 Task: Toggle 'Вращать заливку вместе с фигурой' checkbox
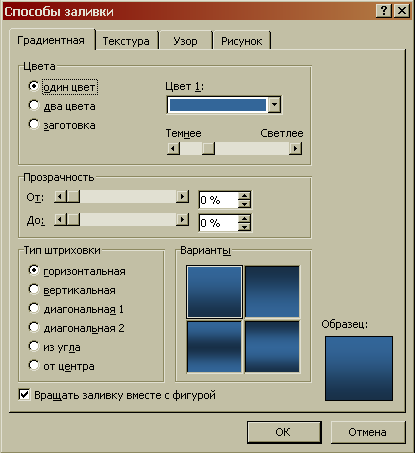click(x=24, y=395)
